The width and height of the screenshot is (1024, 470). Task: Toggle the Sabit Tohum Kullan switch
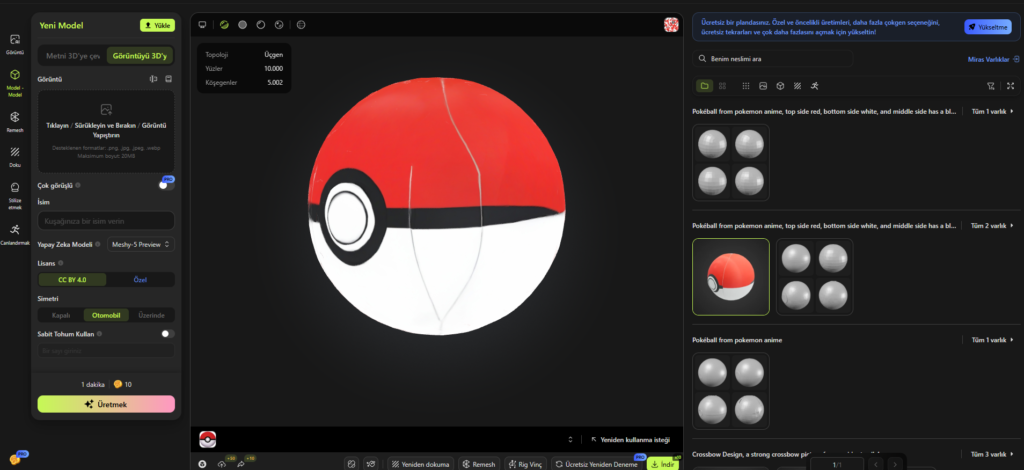(x=168, y=334)
